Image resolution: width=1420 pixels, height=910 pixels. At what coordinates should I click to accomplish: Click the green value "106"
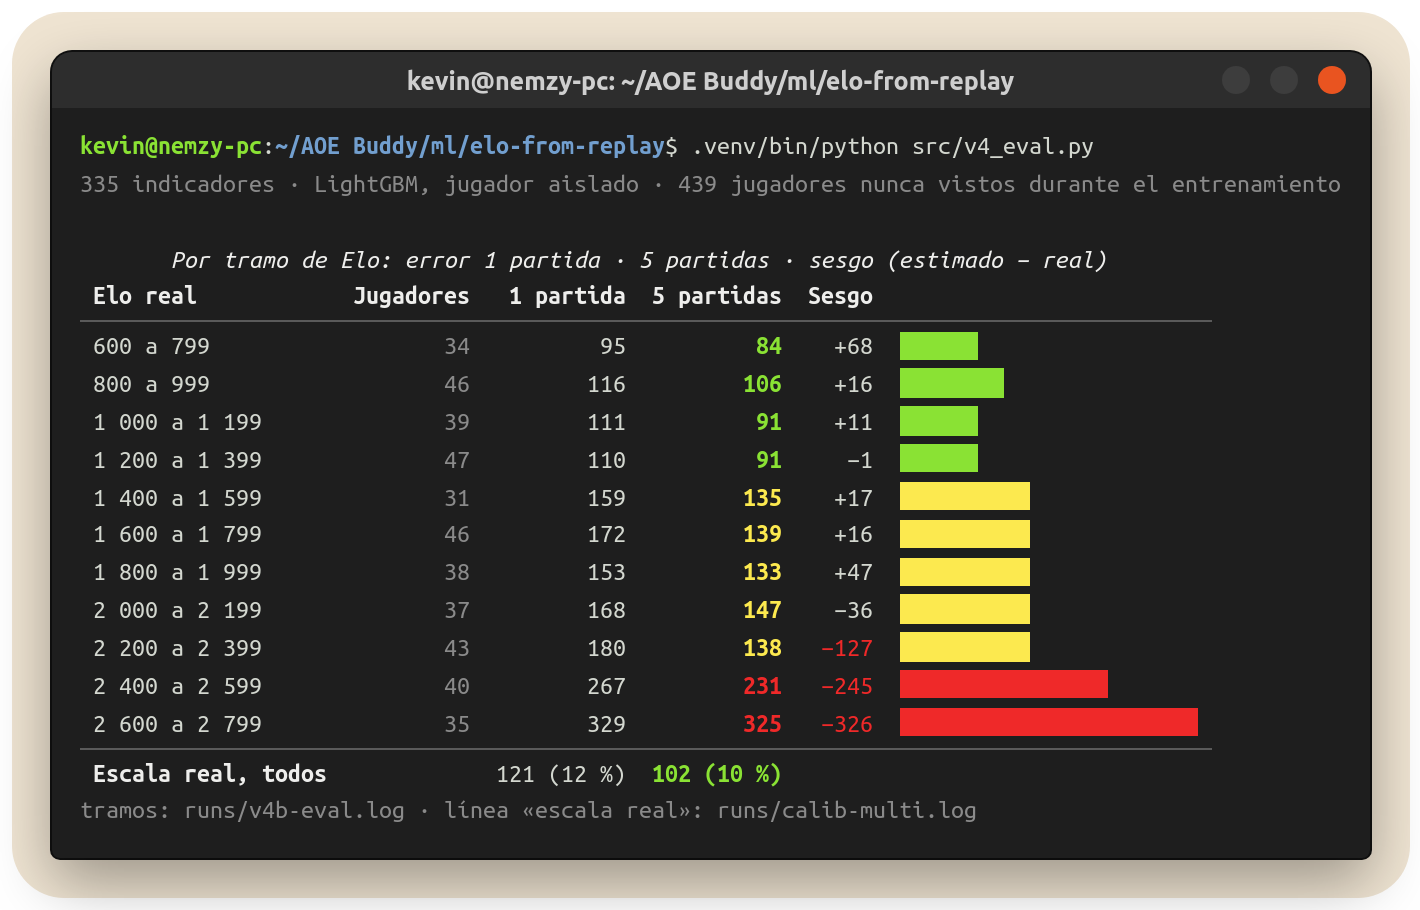762,384
